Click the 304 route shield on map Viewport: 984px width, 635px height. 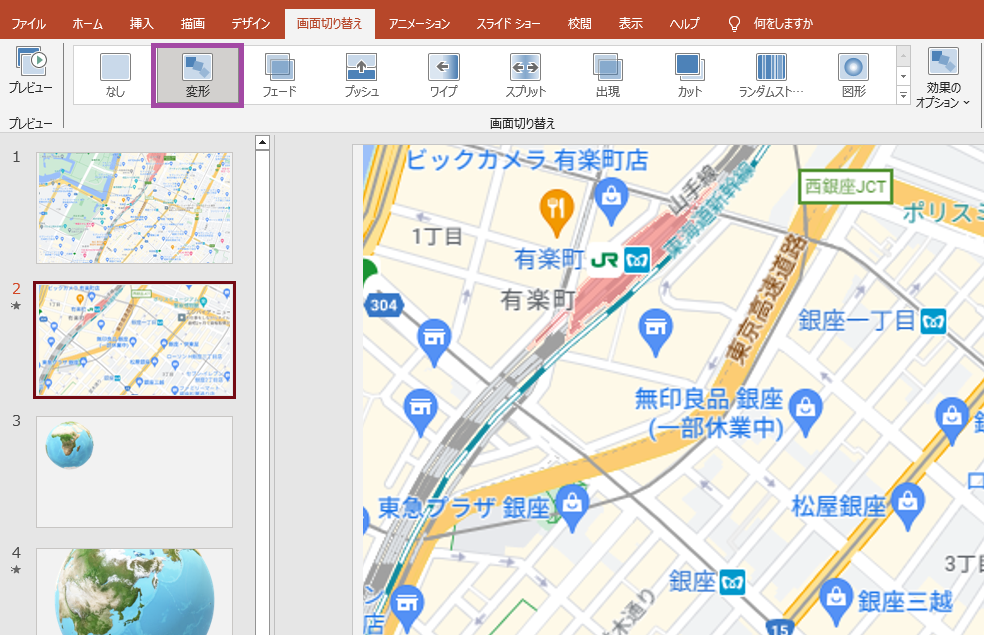383,306
